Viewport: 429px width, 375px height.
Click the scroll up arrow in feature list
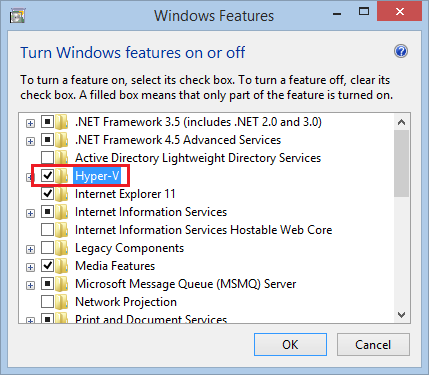401,122
